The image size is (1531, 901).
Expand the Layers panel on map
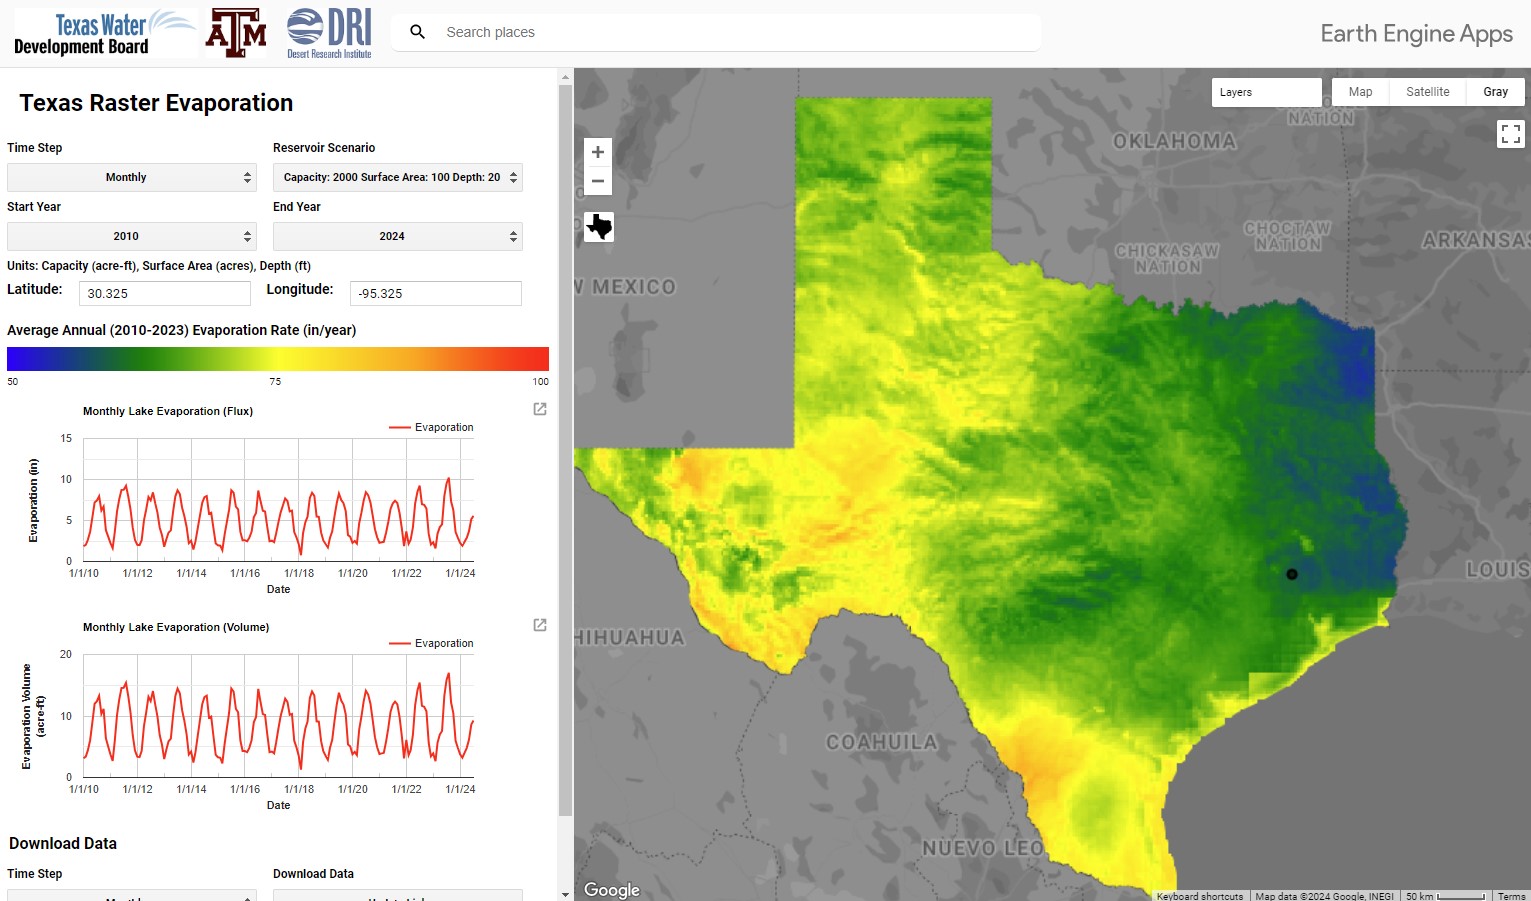(x=1267, y=92)
